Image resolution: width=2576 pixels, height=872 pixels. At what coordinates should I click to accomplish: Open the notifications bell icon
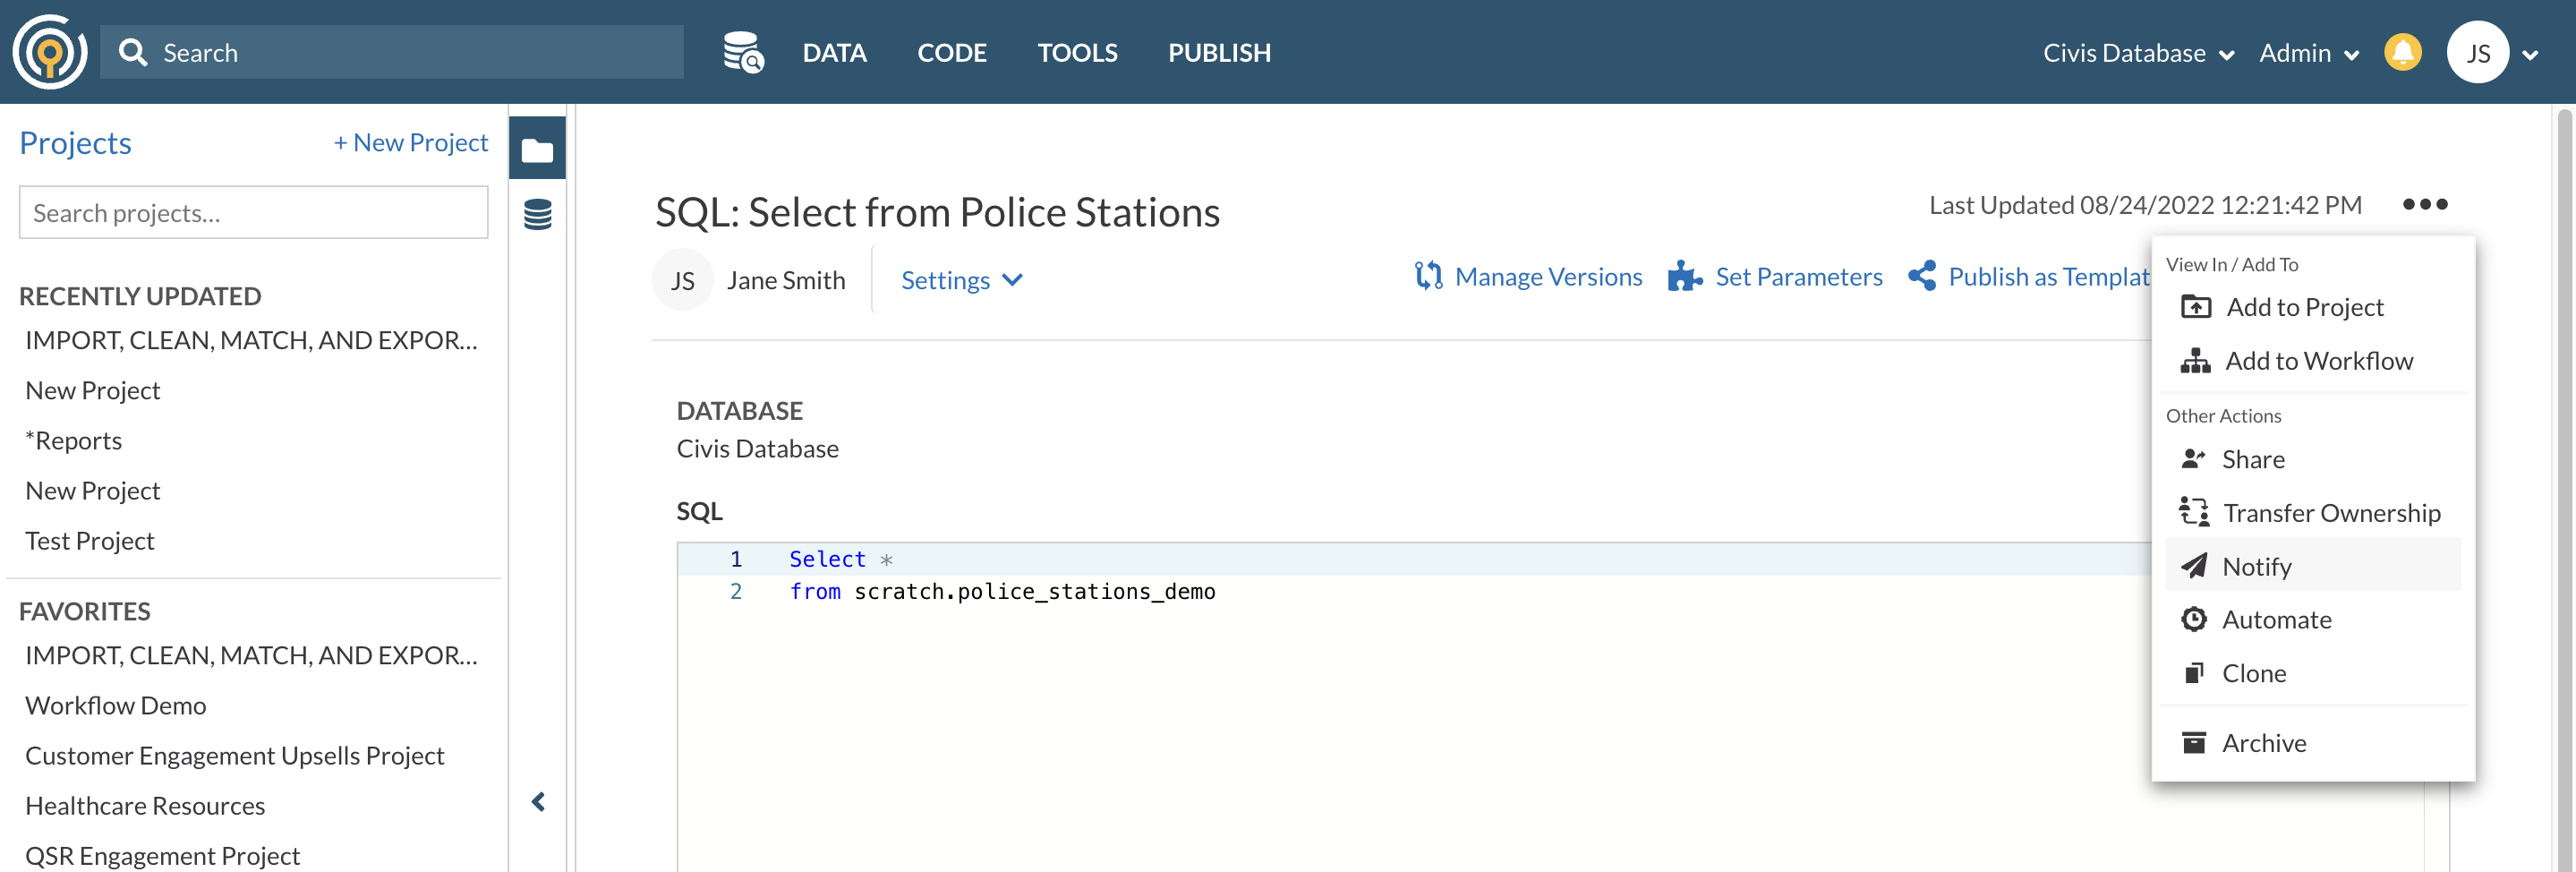click(x=2402, y=52)
